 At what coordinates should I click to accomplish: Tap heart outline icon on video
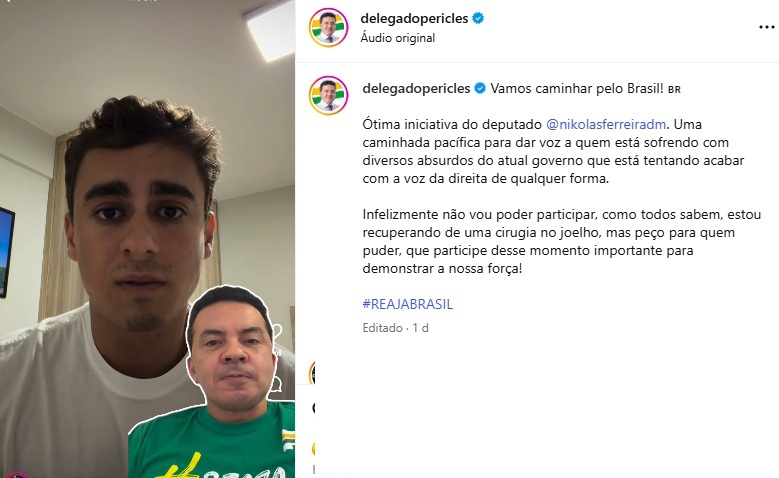(277, 330)
